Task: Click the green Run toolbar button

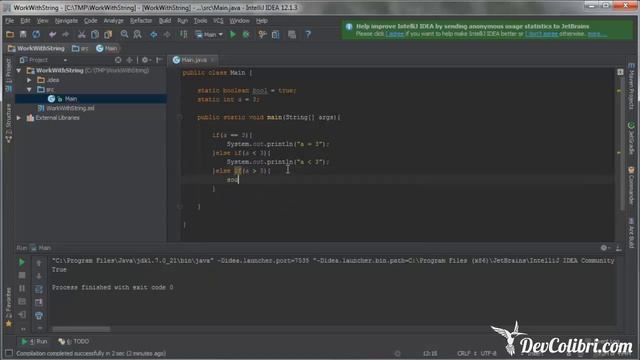Action: coord(233,35)
